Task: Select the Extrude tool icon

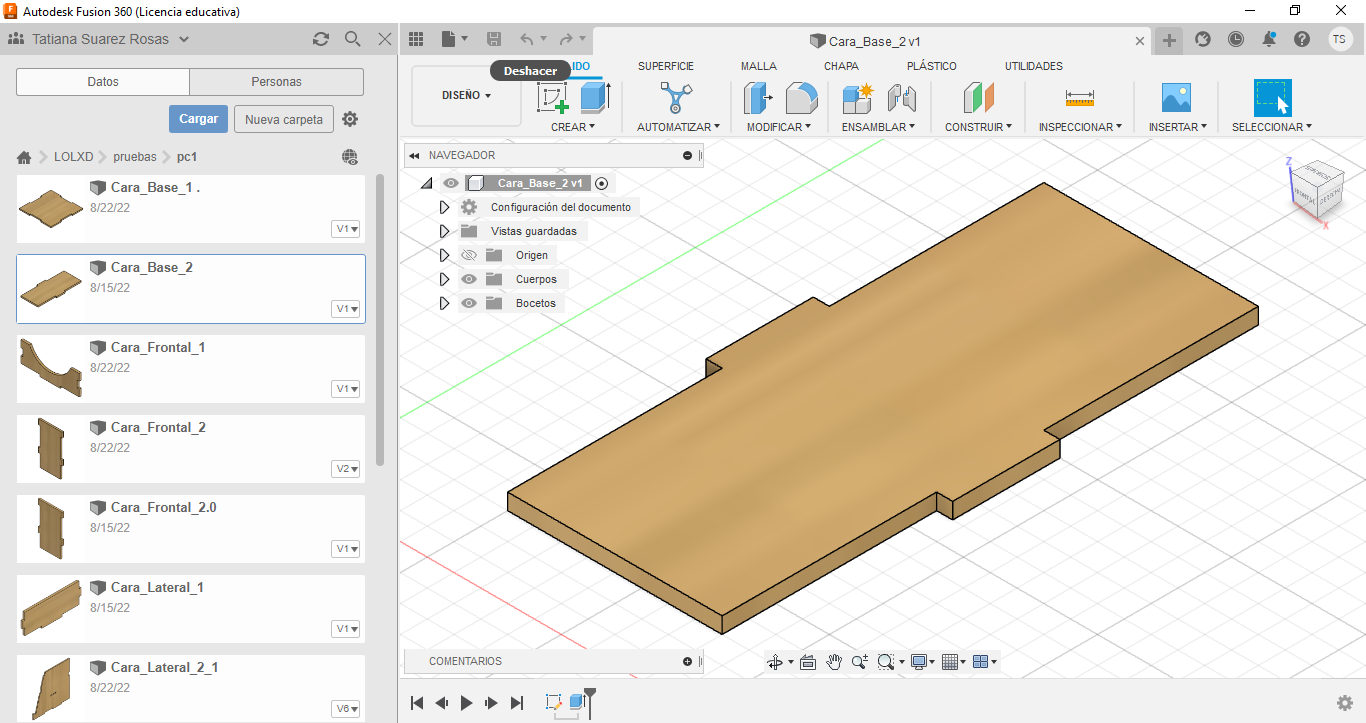Action: [595, 98]
